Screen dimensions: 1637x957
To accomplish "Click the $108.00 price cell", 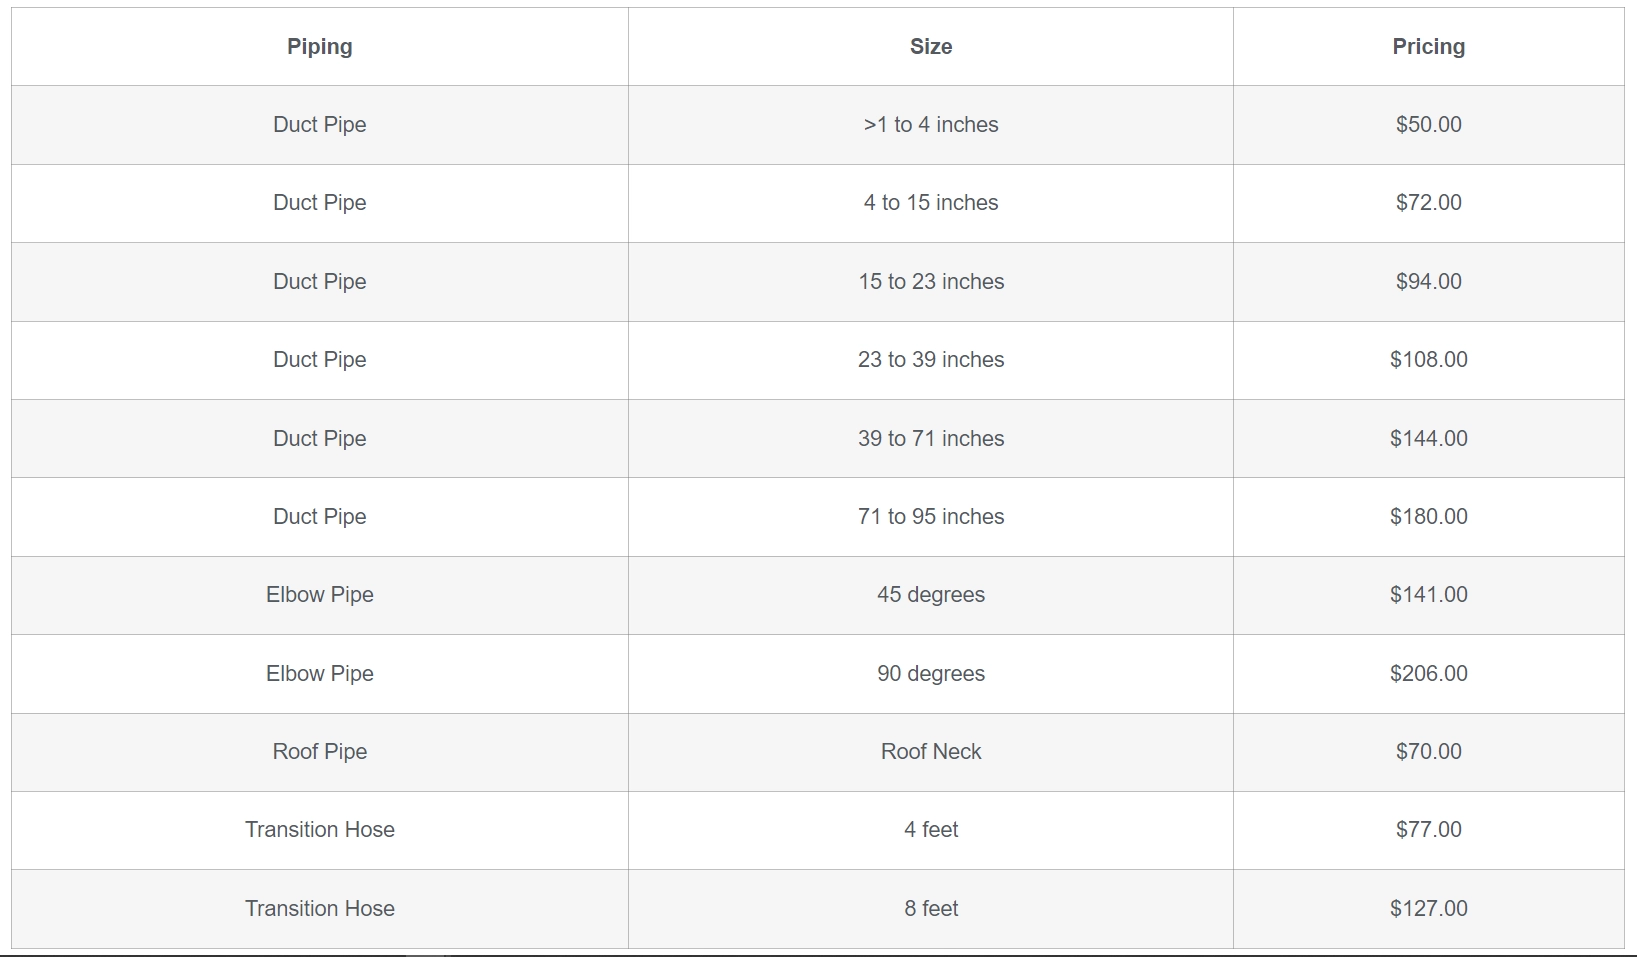I will click(x=1428, y=360).
